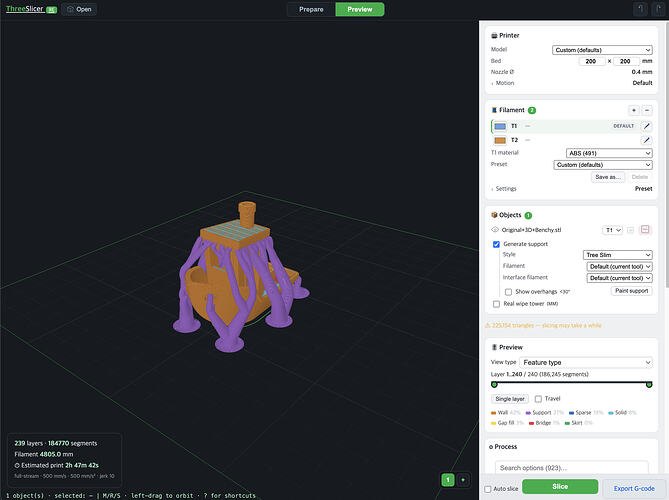Image resolution: width=669 pixels, height=500 pixels.
Task: Click the Export G-code button
Action: pyautogui.click(x=634, y=488)
